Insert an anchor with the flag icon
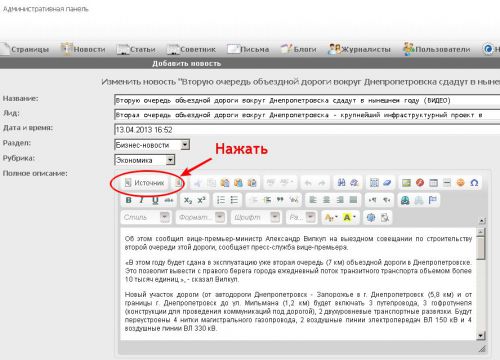This screenshot has height=360, width=500. (433, 200)
